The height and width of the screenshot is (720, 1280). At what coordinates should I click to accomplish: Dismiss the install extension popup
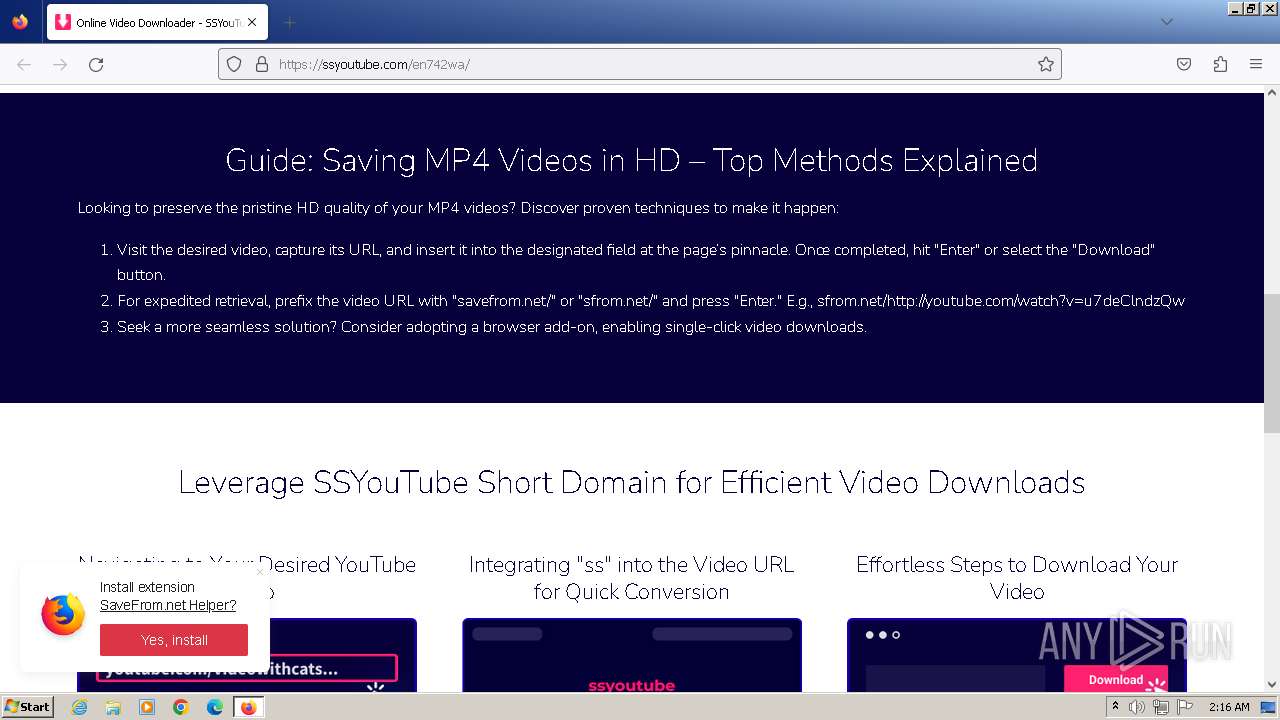point(260,571)
